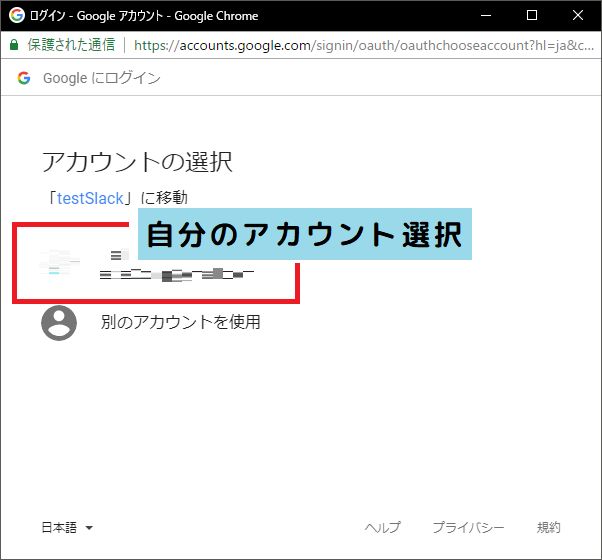Click the Chrome title bar Google favicon
This screenshot has width=602, height=560.
click(17, 15)
